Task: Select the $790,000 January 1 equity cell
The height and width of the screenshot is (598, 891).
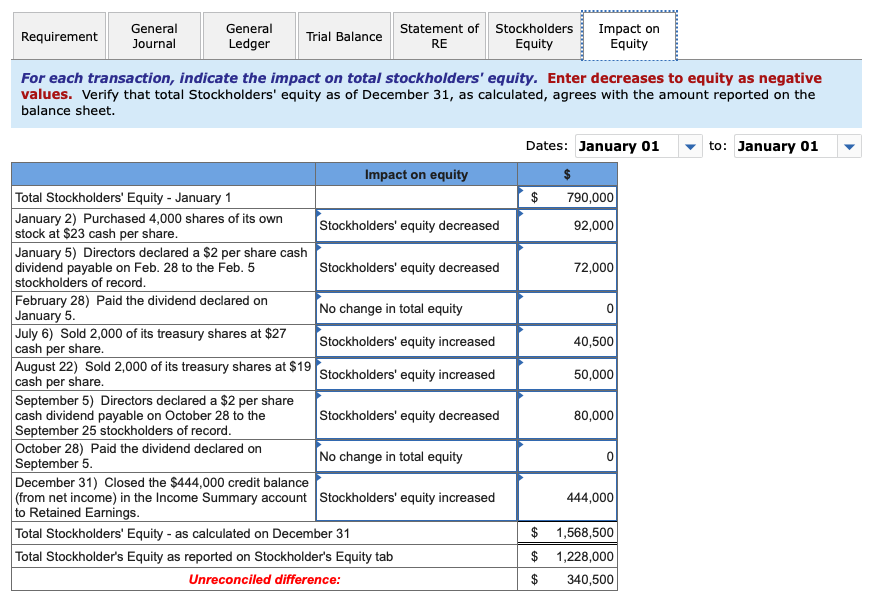Action: coord(566,197)
